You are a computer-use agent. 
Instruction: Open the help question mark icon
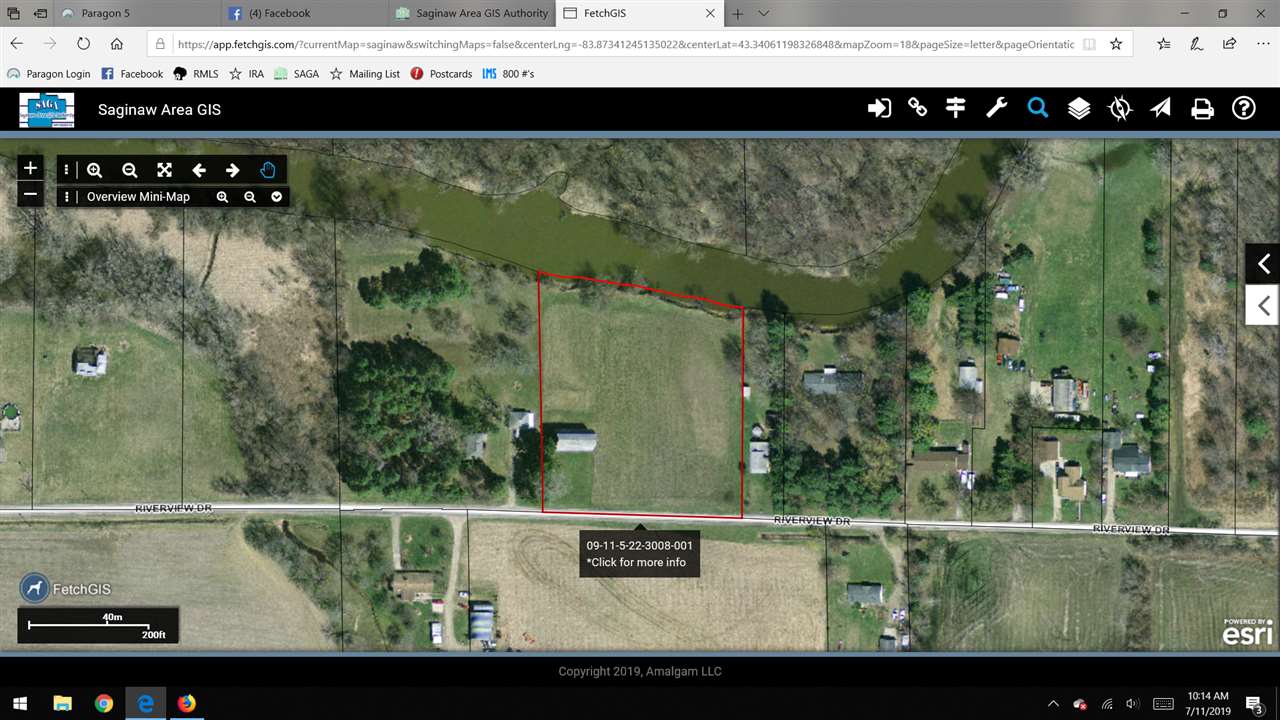(1243, 108)
